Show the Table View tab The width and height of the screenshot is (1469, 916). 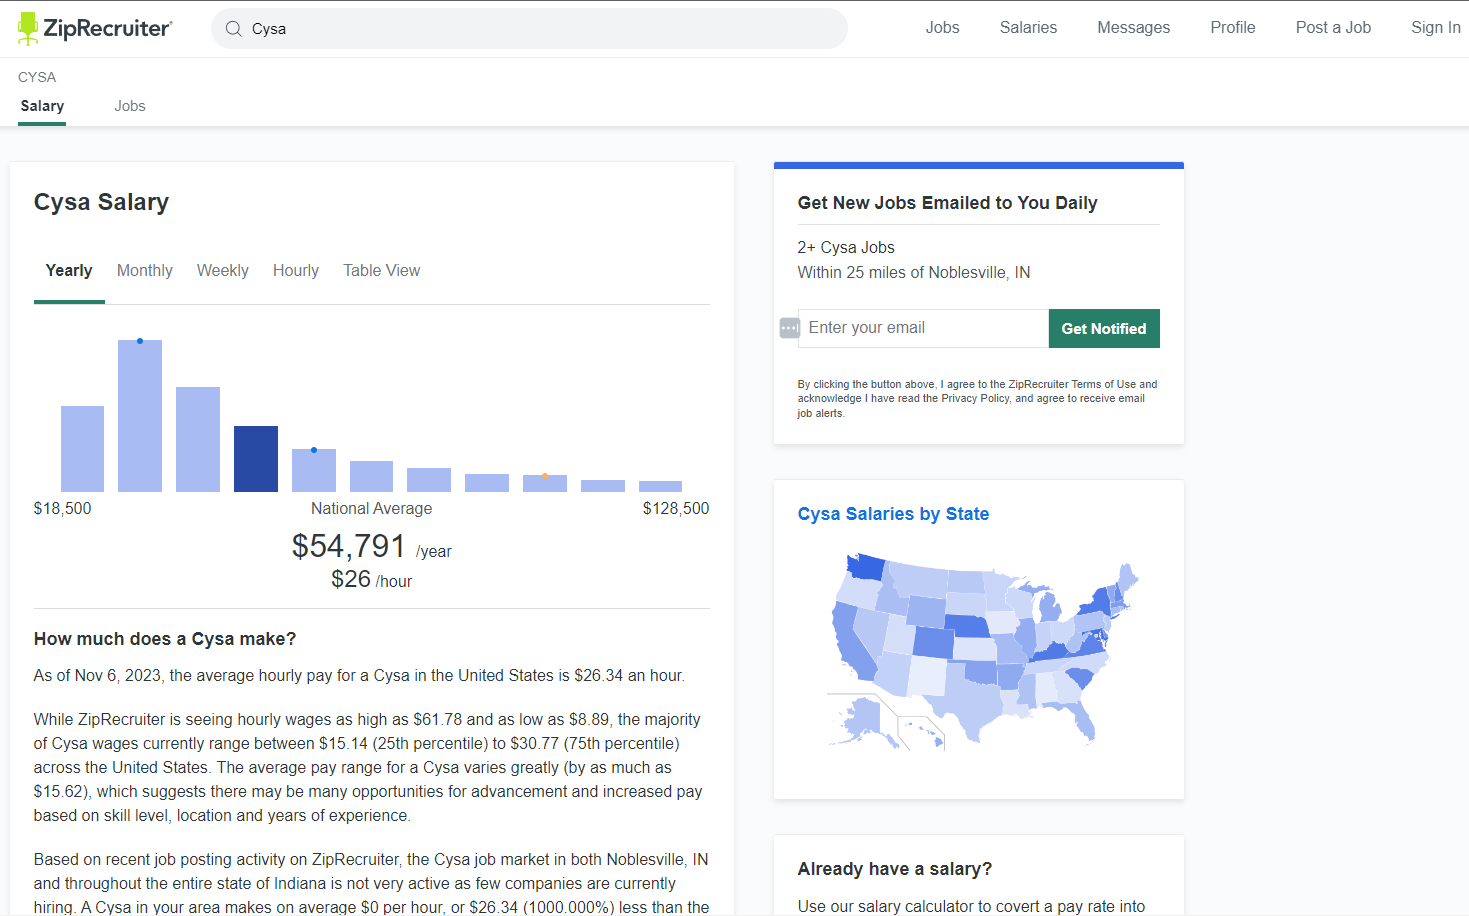381,271
